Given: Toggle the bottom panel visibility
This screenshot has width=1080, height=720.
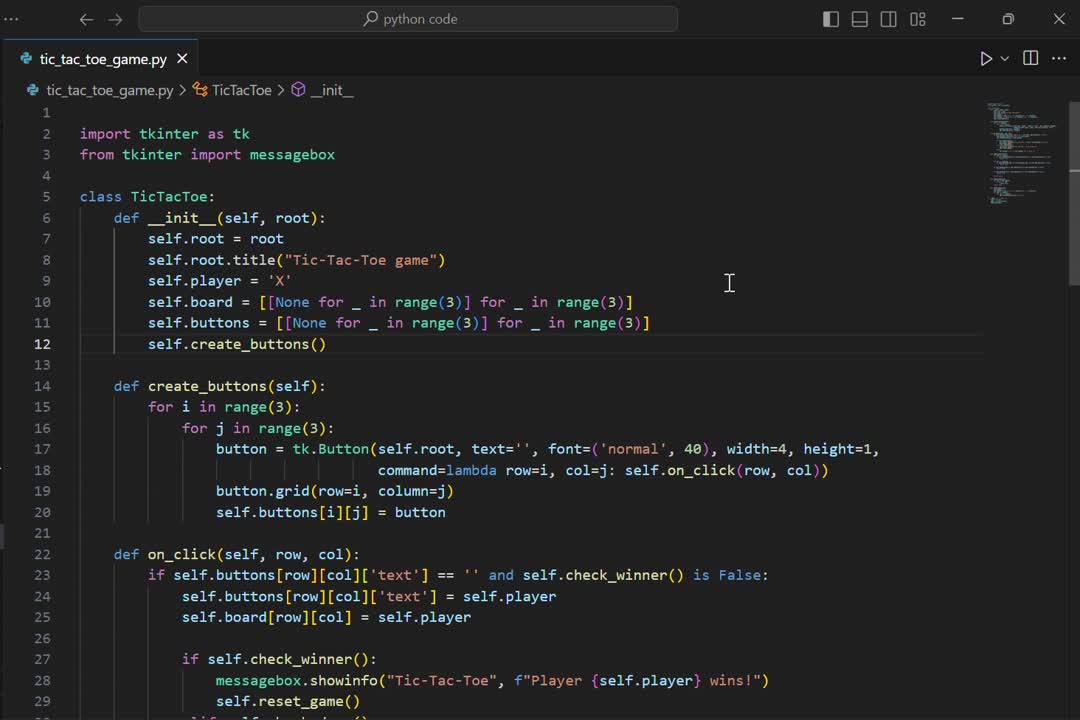Looking at the screenshot, I should tap(860, 19).
